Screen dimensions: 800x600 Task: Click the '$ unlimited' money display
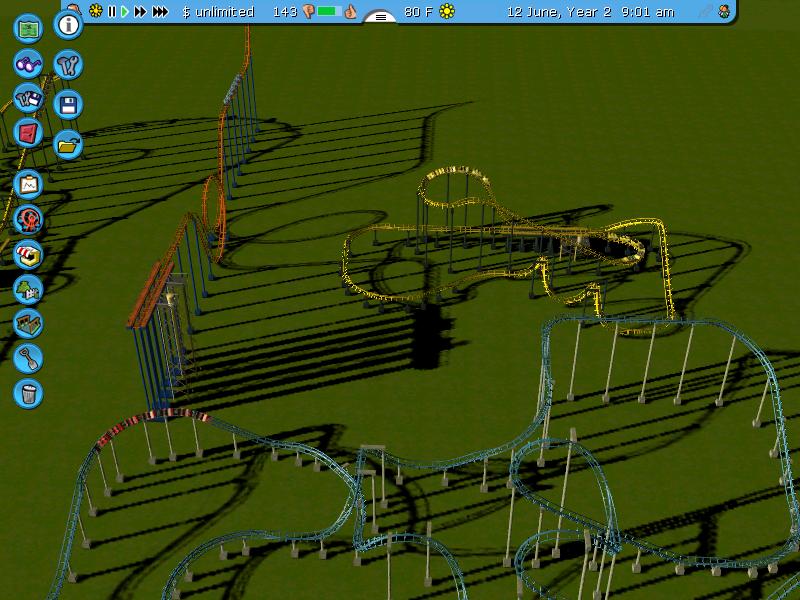click(x=218, y=12)
